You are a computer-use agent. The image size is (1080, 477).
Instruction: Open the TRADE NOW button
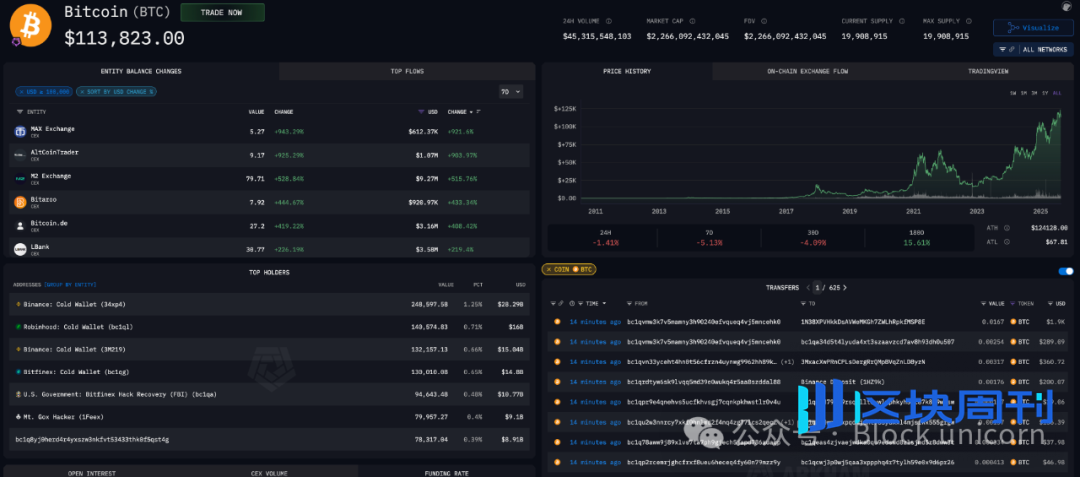pyautogui.click(x=222, y=12)
